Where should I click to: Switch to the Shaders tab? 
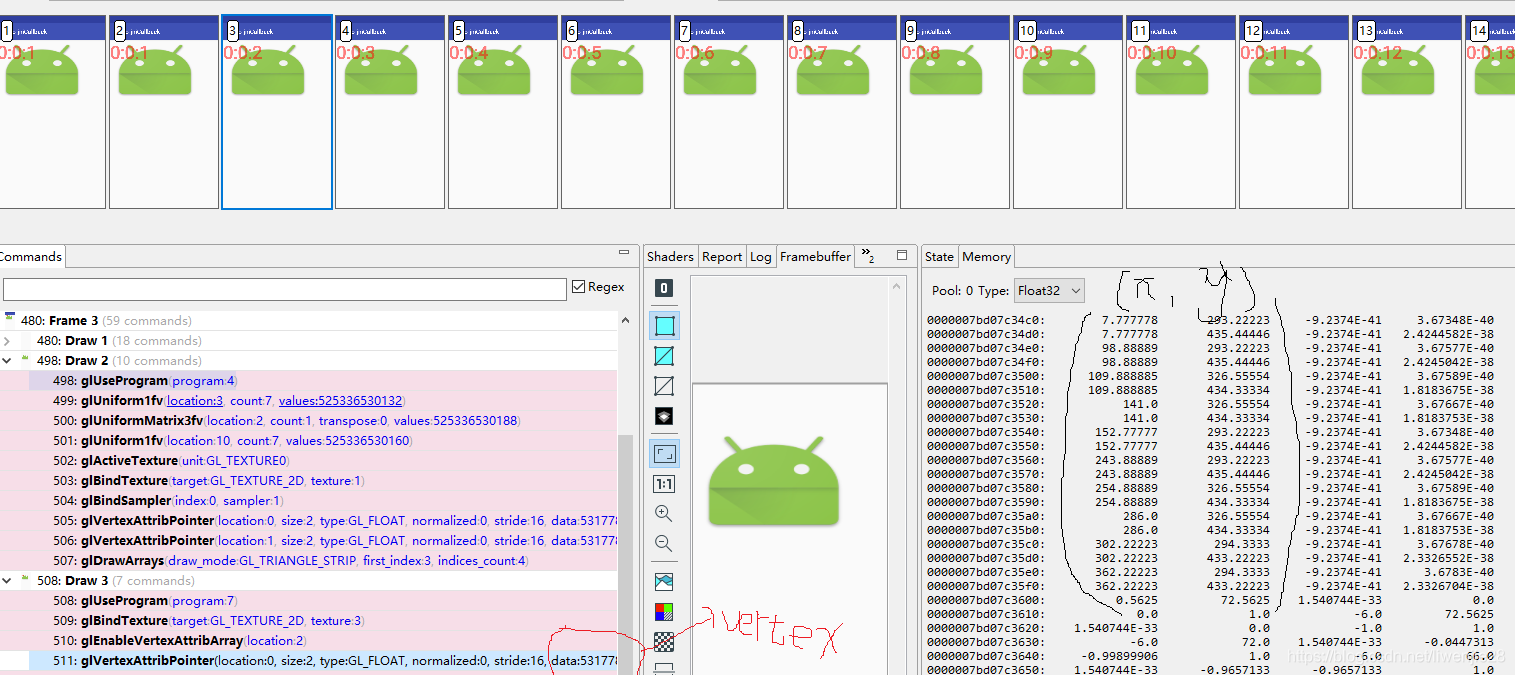click(x=670, y=257)
